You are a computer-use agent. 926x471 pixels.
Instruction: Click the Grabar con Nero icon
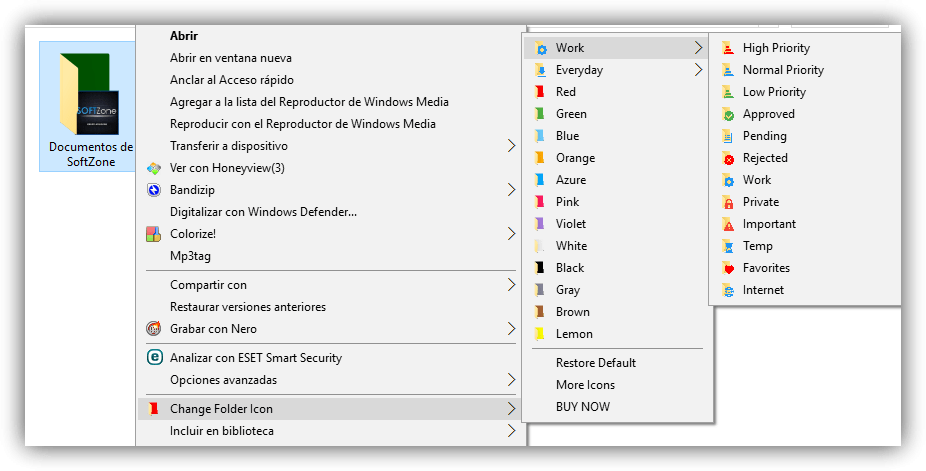[x=153, y=329]
